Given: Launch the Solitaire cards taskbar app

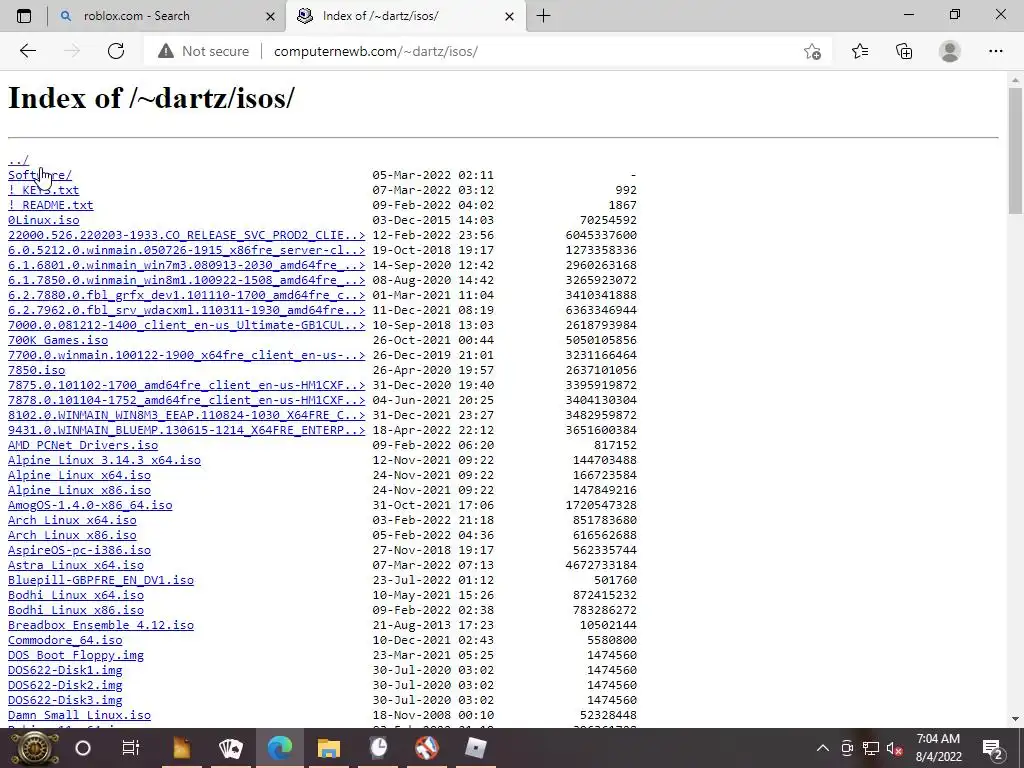Looking at the screenshot, I should tap(231, 748).
